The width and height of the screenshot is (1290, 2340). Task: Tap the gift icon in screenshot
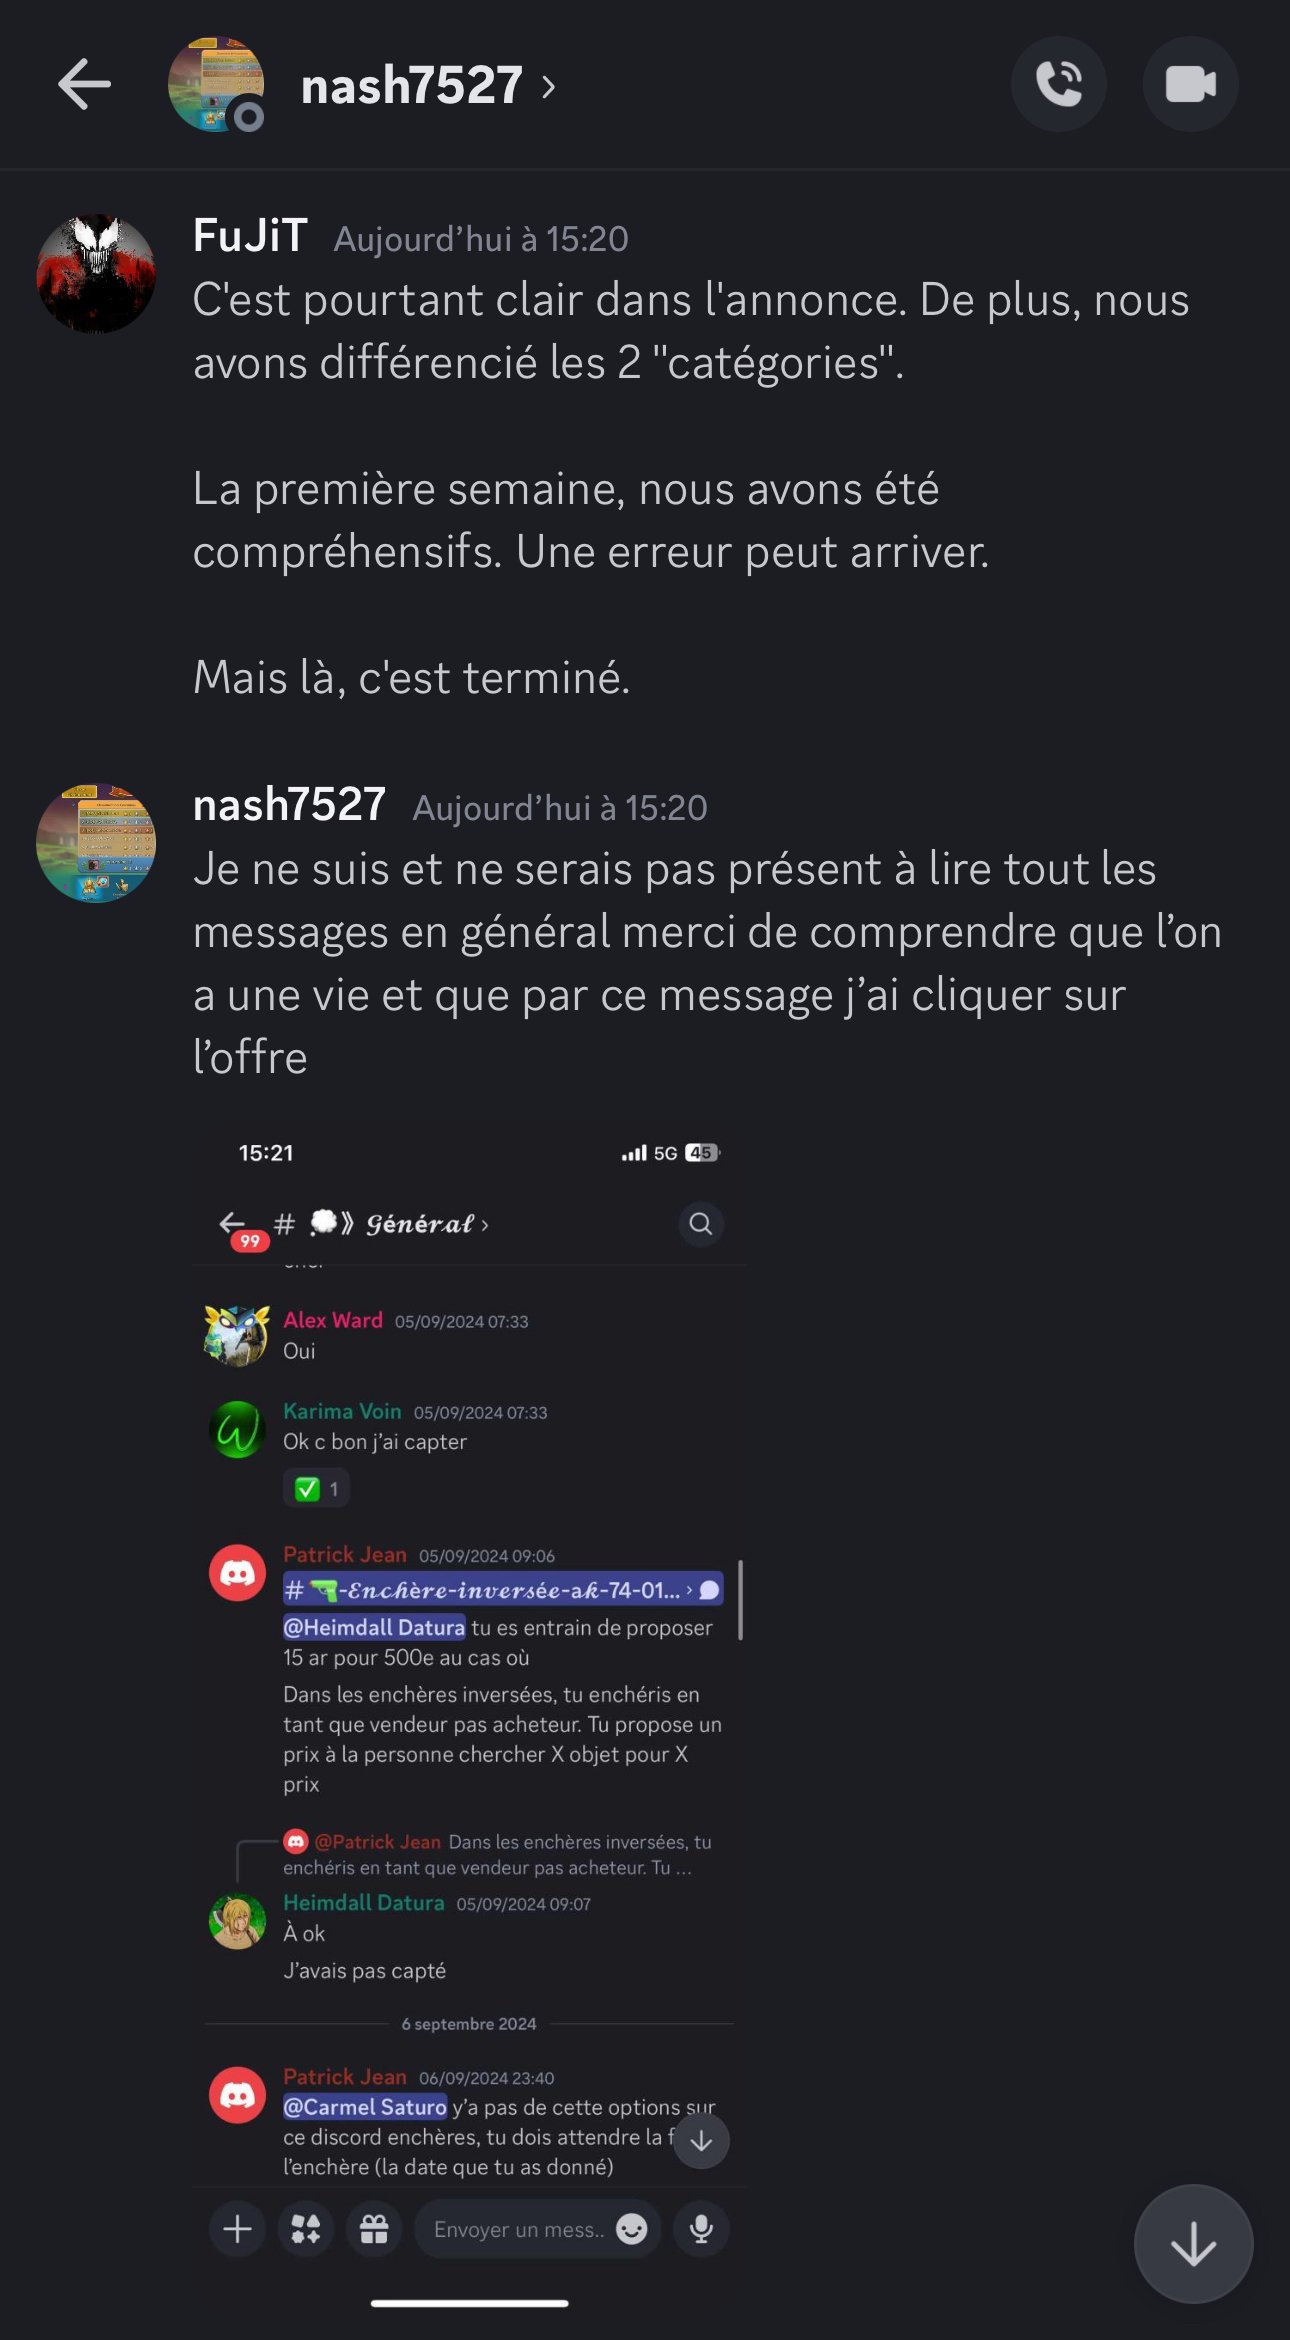pos(374,2229)
